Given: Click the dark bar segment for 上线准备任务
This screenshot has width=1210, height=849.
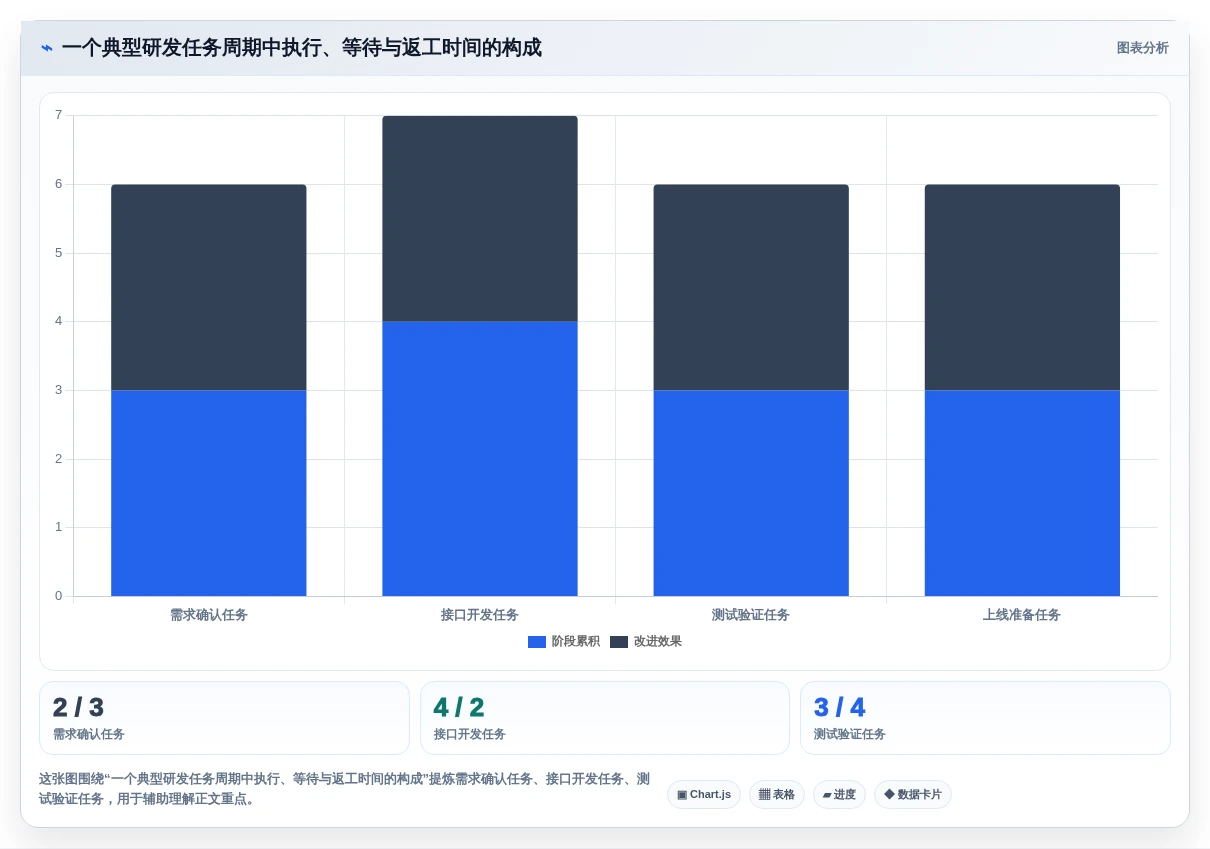Looking at the screenshot, I should coord(1022,287).
